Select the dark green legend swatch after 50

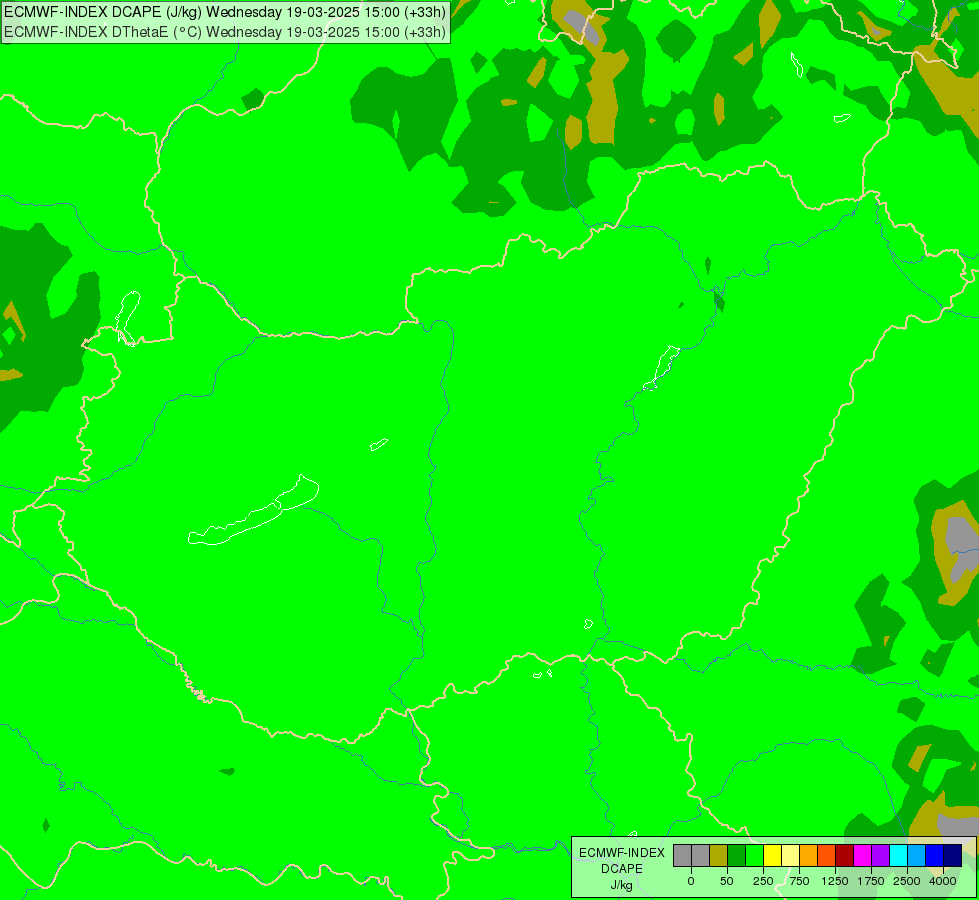736,856
